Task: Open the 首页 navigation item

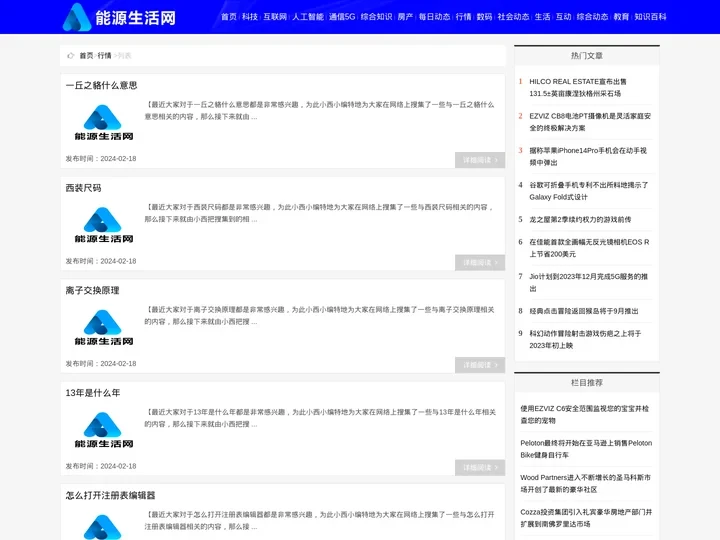Action: point(229,17)
